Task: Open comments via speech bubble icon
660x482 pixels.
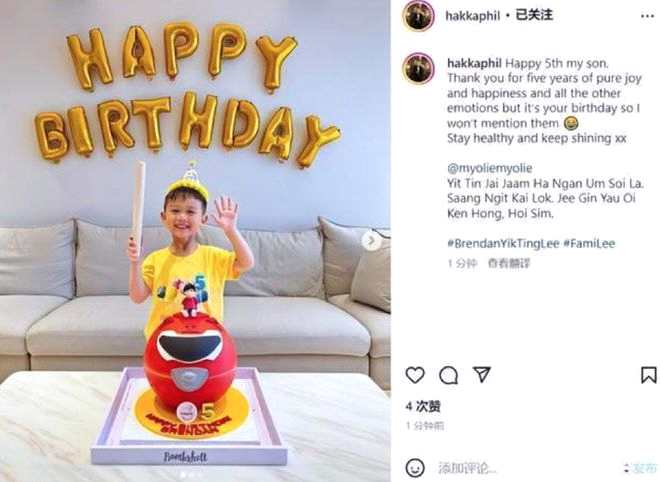Action: [448, 375]
